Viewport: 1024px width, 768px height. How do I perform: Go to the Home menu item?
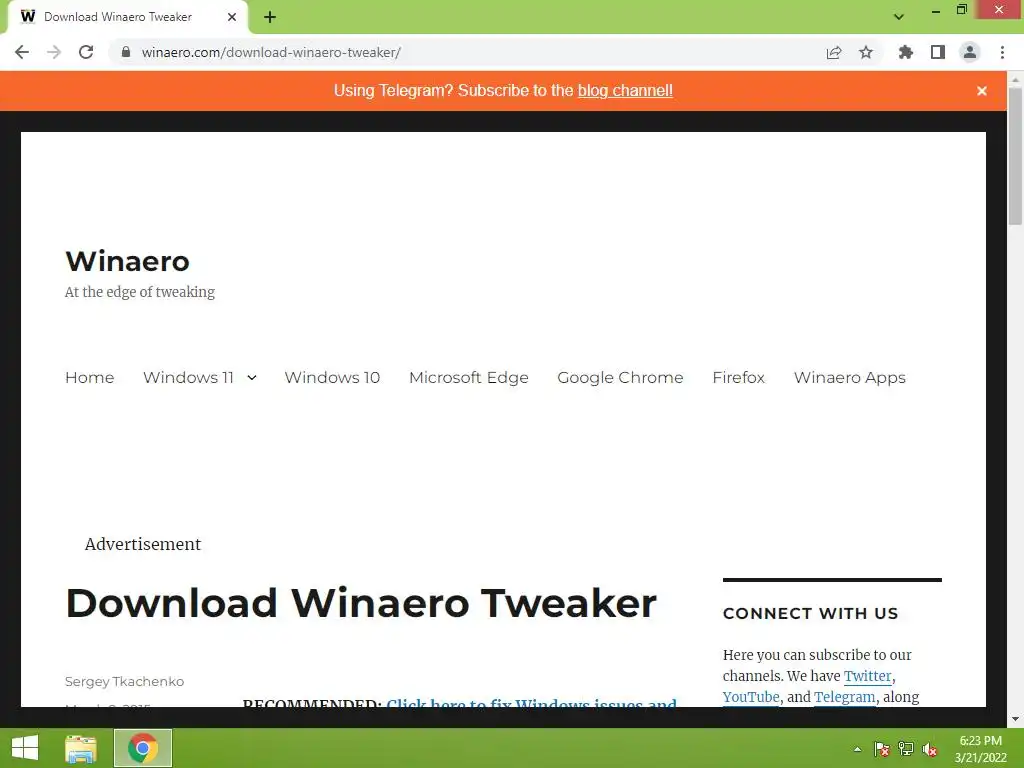tap(89, 377)
